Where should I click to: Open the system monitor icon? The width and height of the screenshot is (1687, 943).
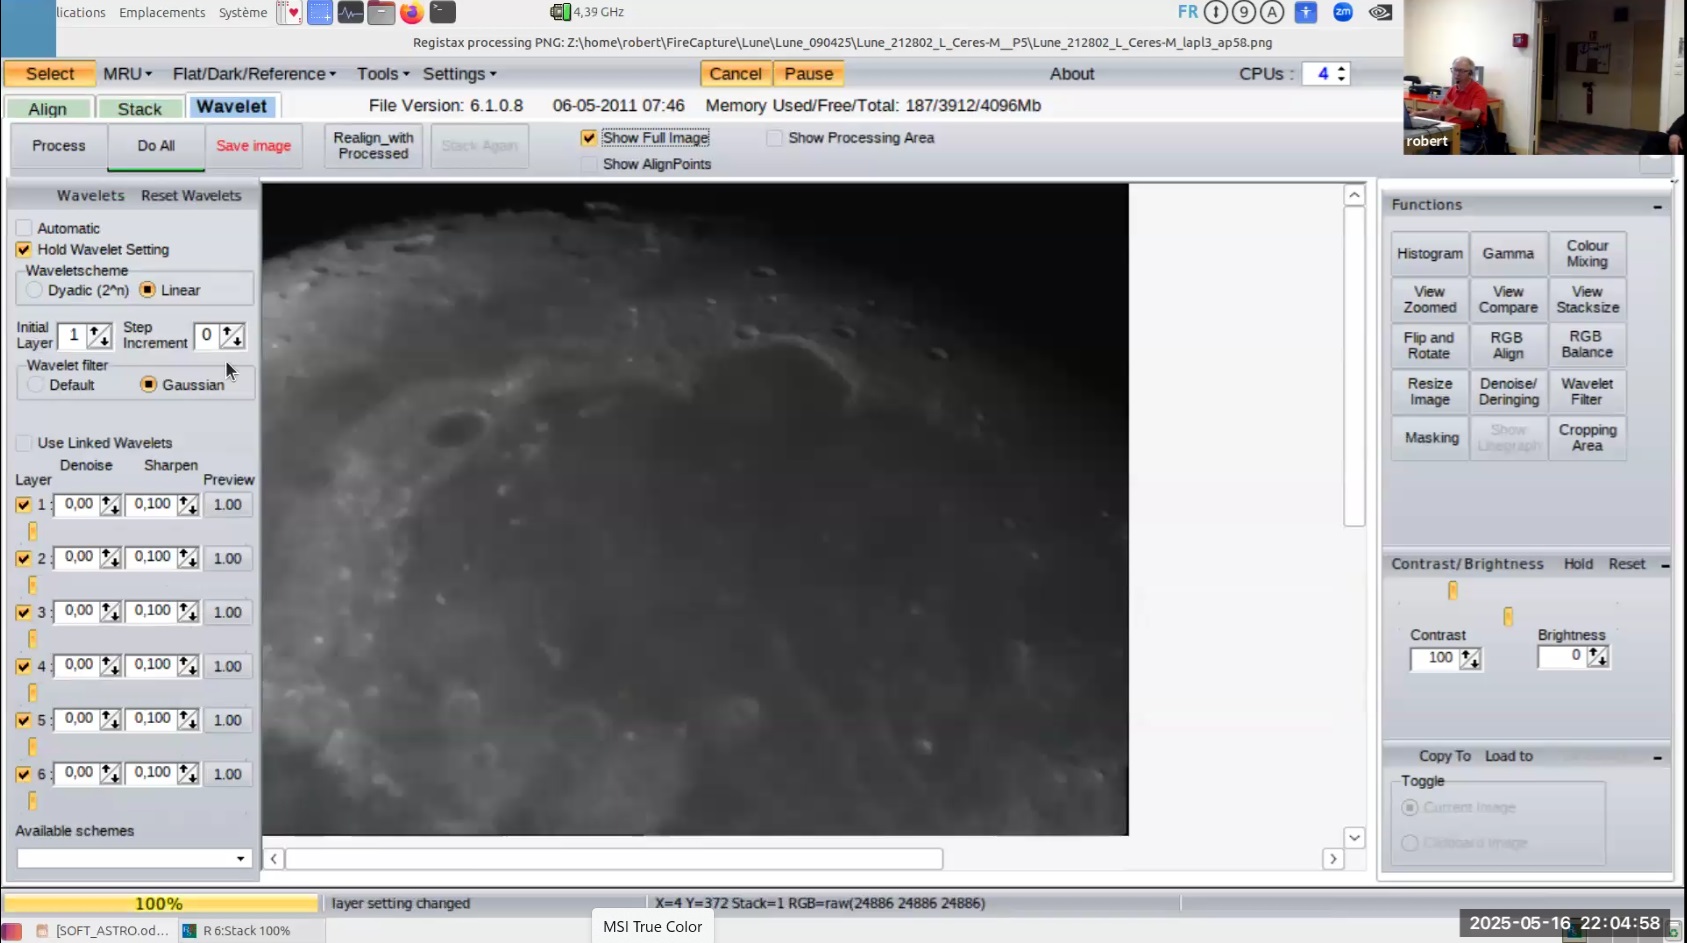pos(350,13)
